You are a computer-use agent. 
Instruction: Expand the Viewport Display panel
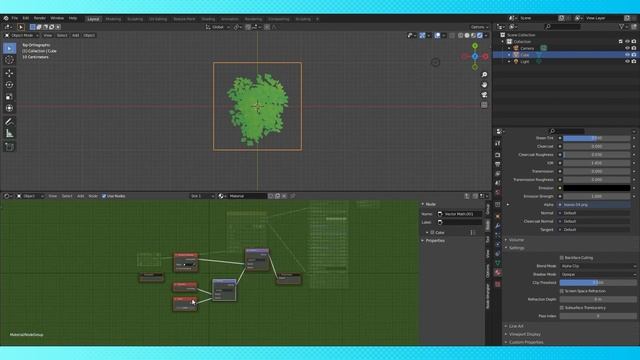click(x=524, y=335)
